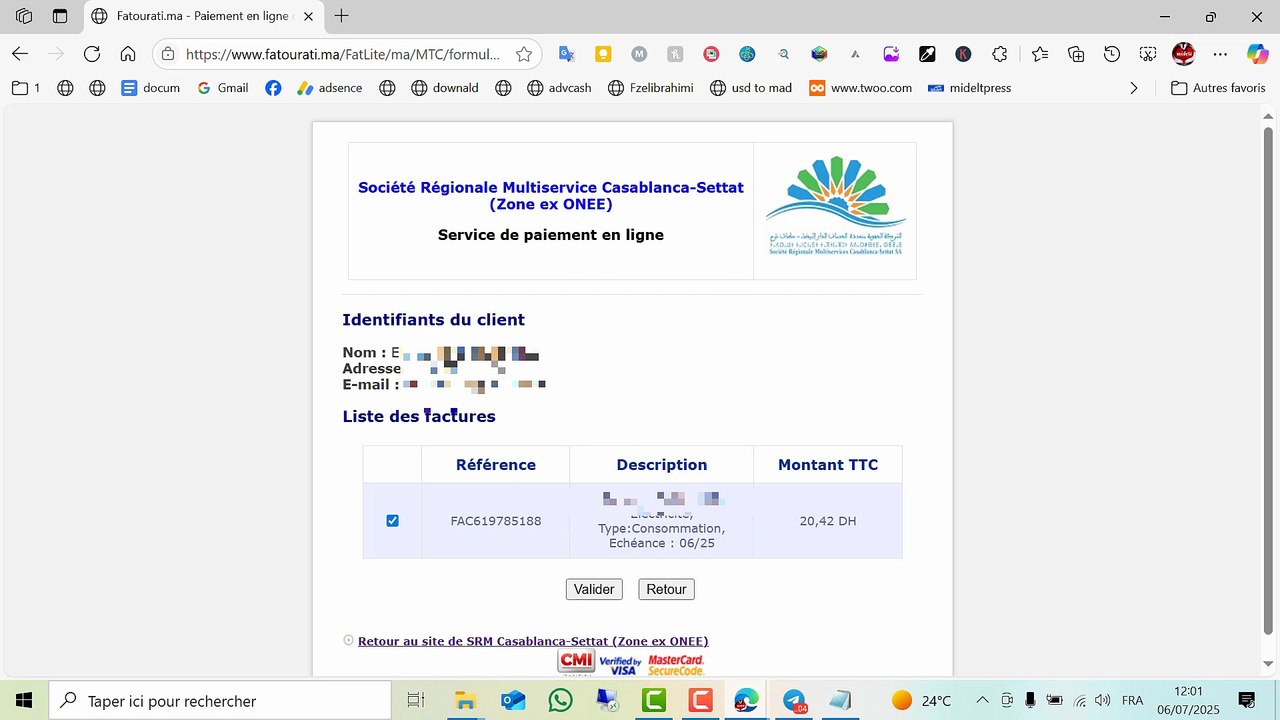Screen dimensions: 1280x720
Task: Click the scroll down arrow
Action: click(1268, 663)
